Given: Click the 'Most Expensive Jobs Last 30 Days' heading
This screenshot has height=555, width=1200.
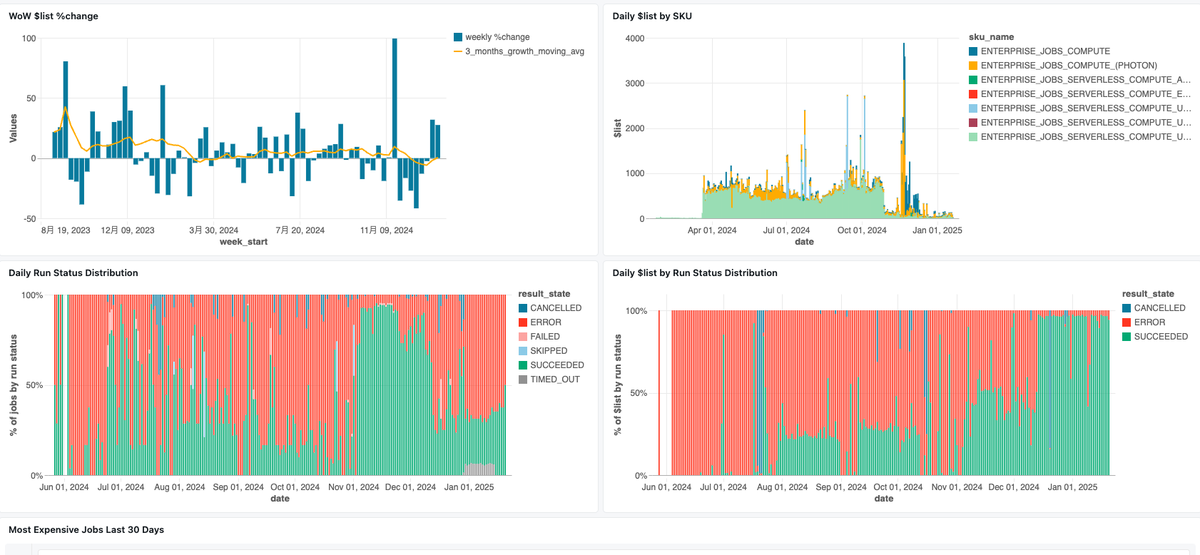Looking at the screenshot, I should [x=85, y=528].
